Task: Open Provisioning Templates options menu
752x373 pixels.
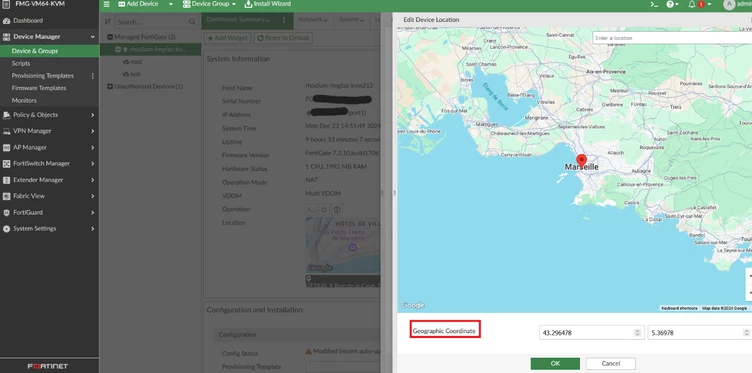Action: pyautogui.click(x=93, y=76)
